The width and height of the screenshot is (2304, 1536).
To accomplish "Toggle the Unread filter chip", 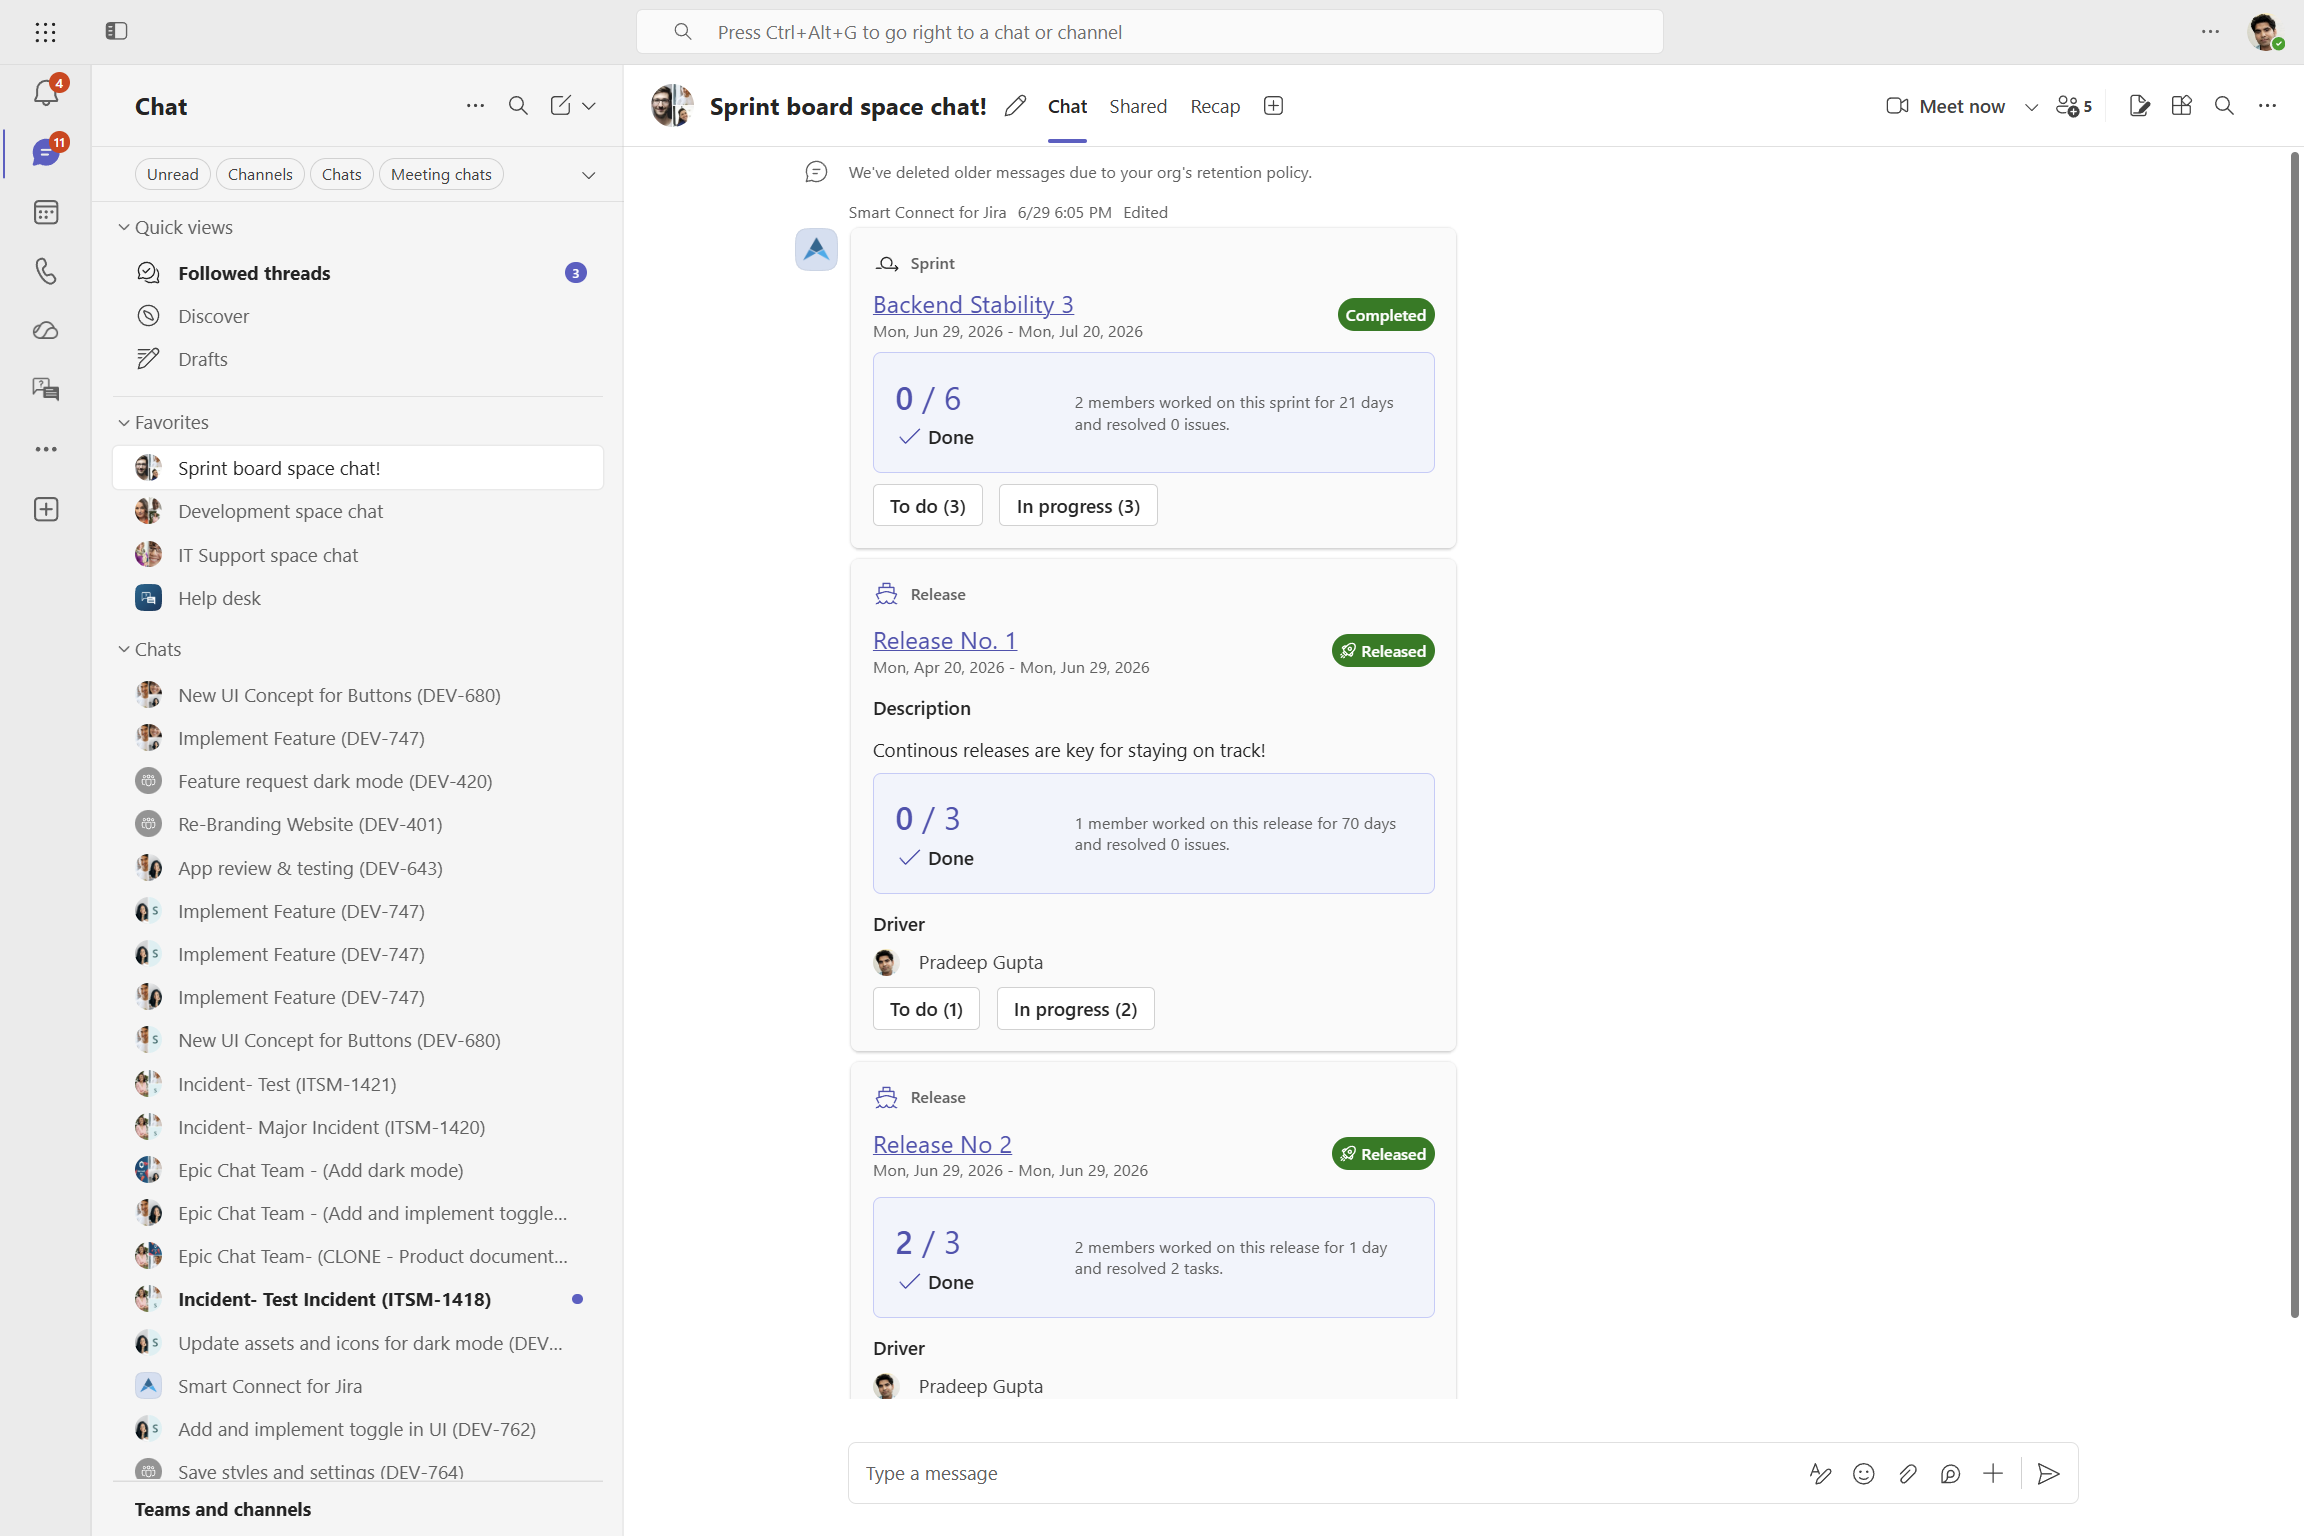I will pyautogui.click(x=173, y=174).
